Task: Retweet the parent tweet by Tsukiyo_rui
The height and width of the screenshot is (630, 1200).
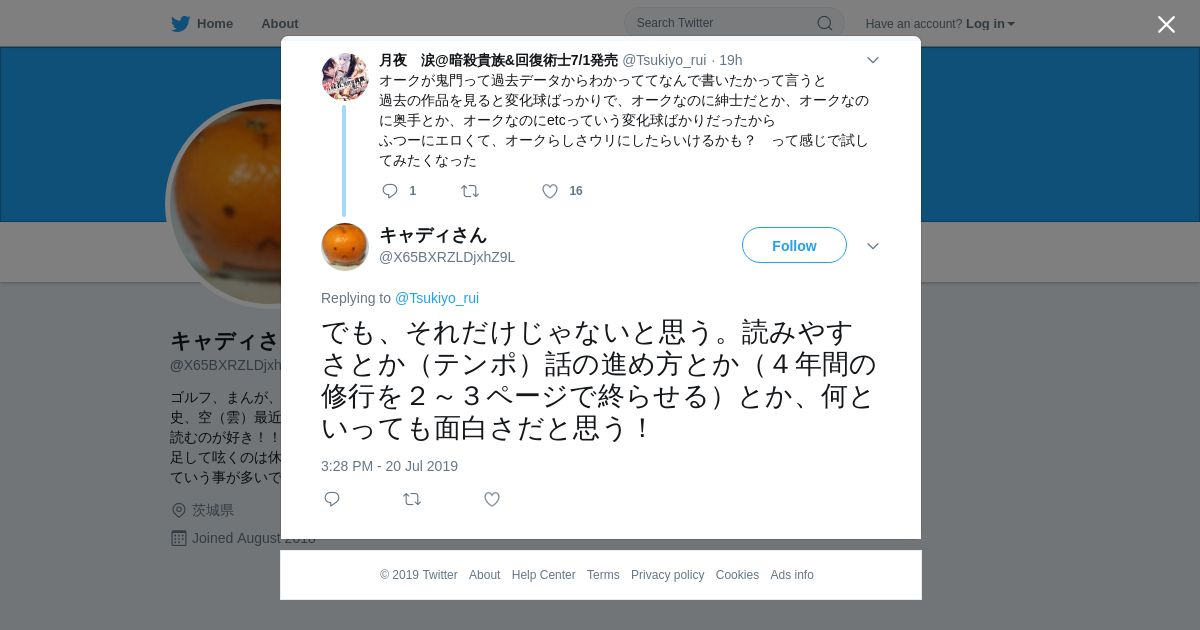Action: (x=469, y=191)
